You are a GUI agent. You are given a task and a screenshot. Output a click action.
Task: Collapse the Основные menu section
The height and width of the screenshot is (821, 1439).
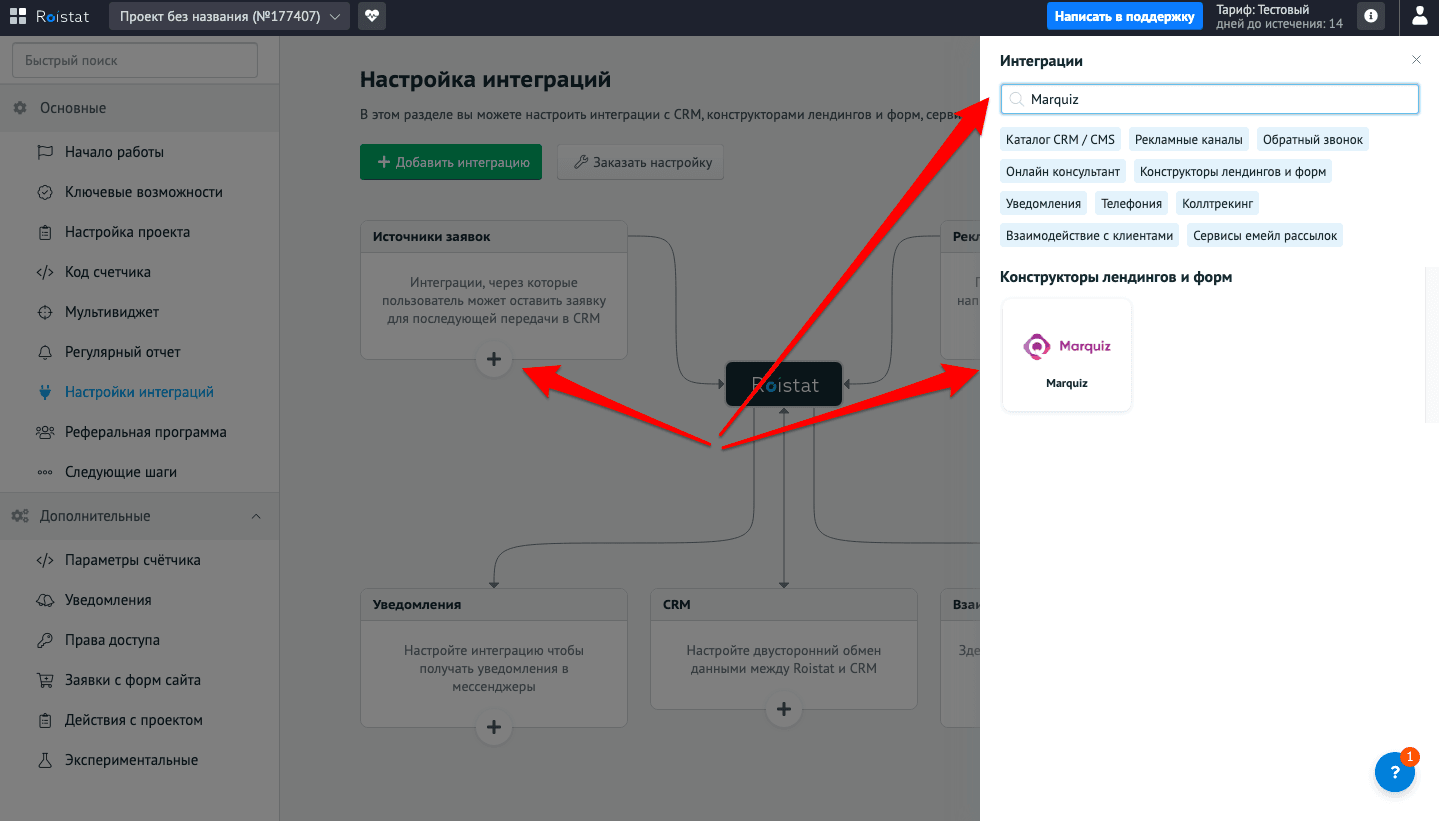coord(139,108)
